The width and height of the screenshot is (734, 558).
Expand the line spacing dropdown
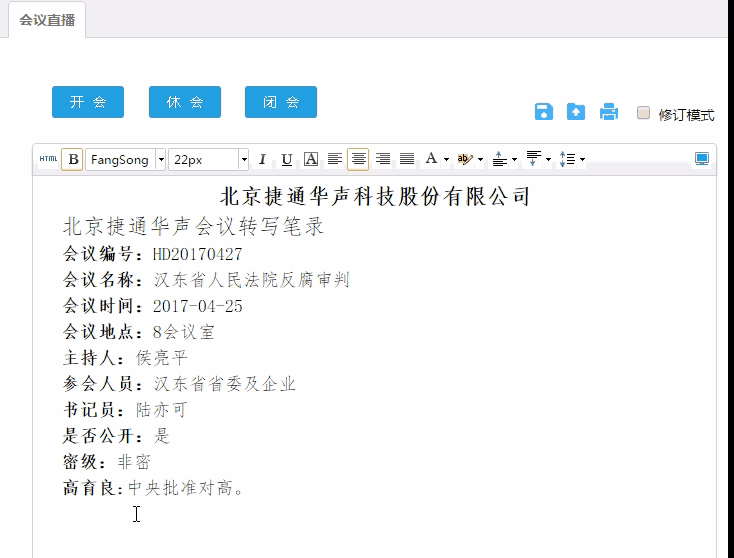coord(571,159)
